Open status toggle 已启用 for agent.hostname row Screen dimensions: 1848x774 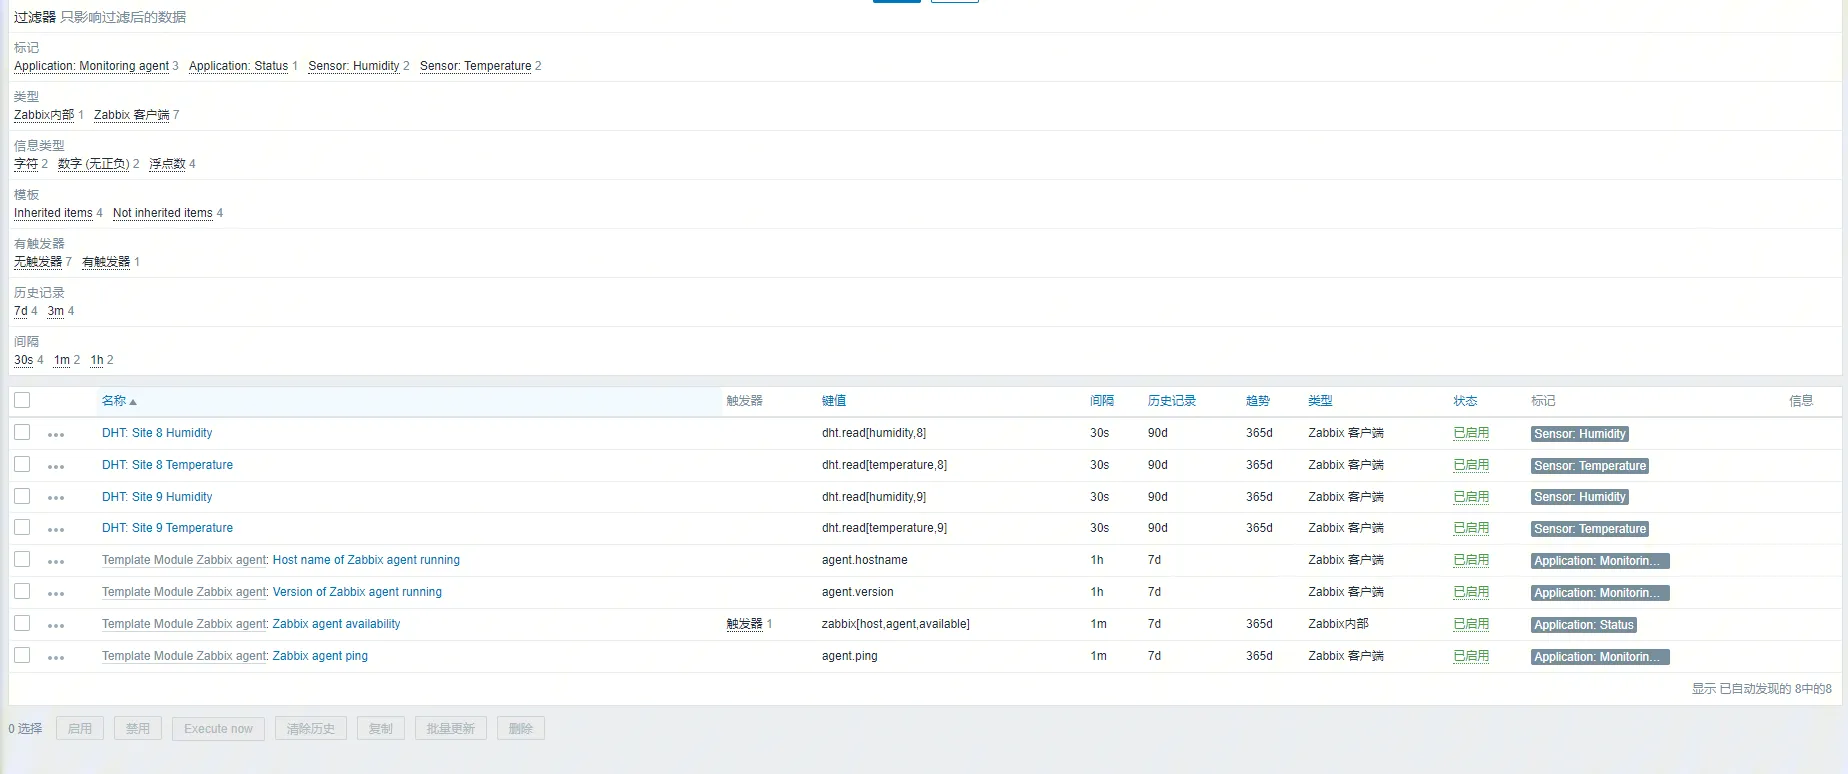pos(1470,560)
